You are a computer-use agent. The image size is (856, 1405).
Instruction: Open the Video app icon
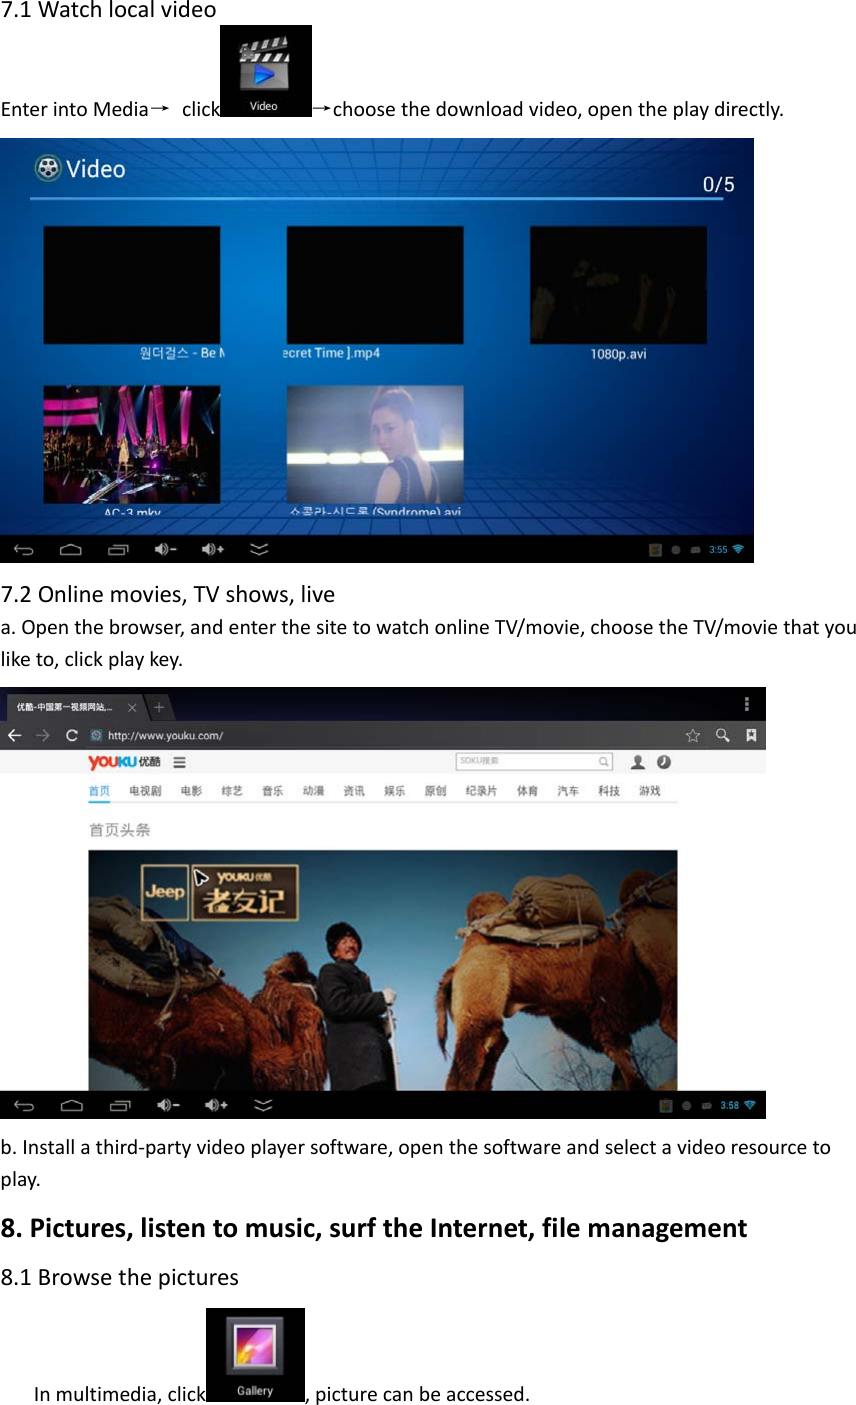click(265, 70)
